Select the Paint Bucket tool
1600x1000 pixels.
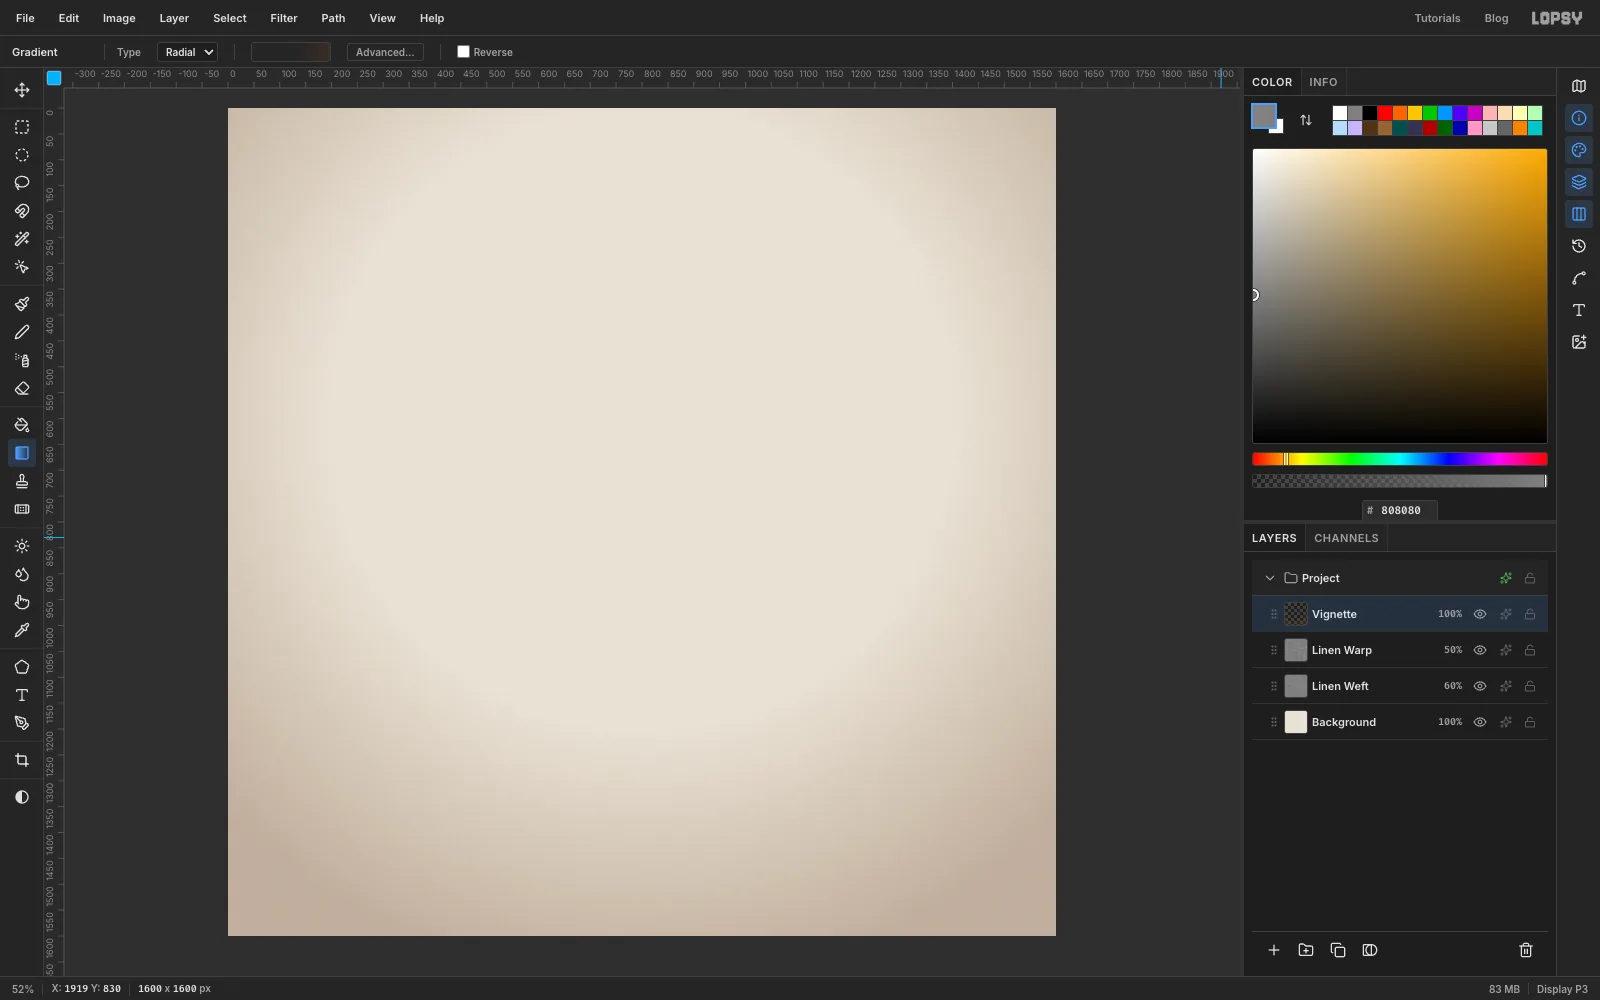coord(22,425)
